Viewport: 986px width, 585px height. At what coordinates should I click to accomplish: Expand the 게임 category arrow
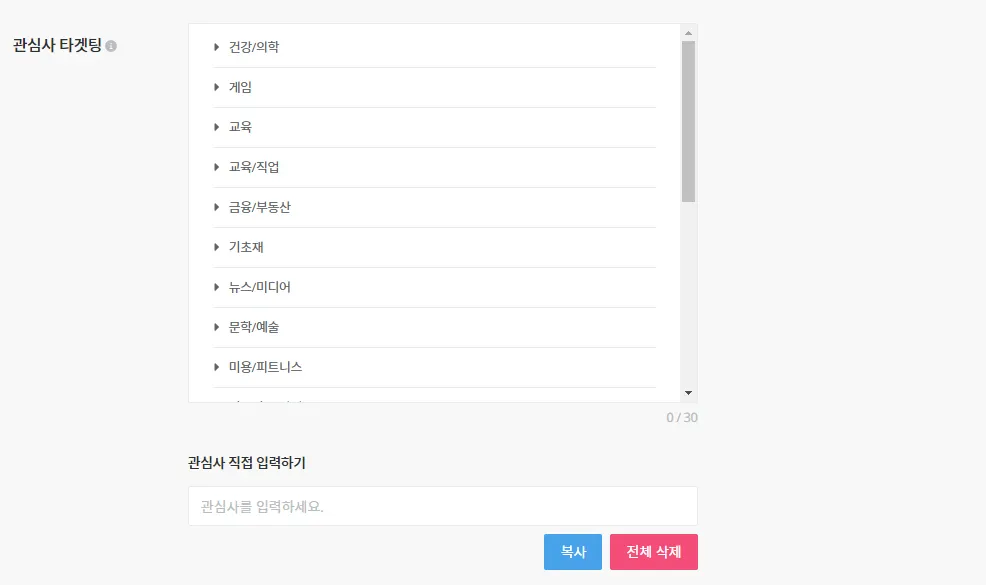coord(216,87)
